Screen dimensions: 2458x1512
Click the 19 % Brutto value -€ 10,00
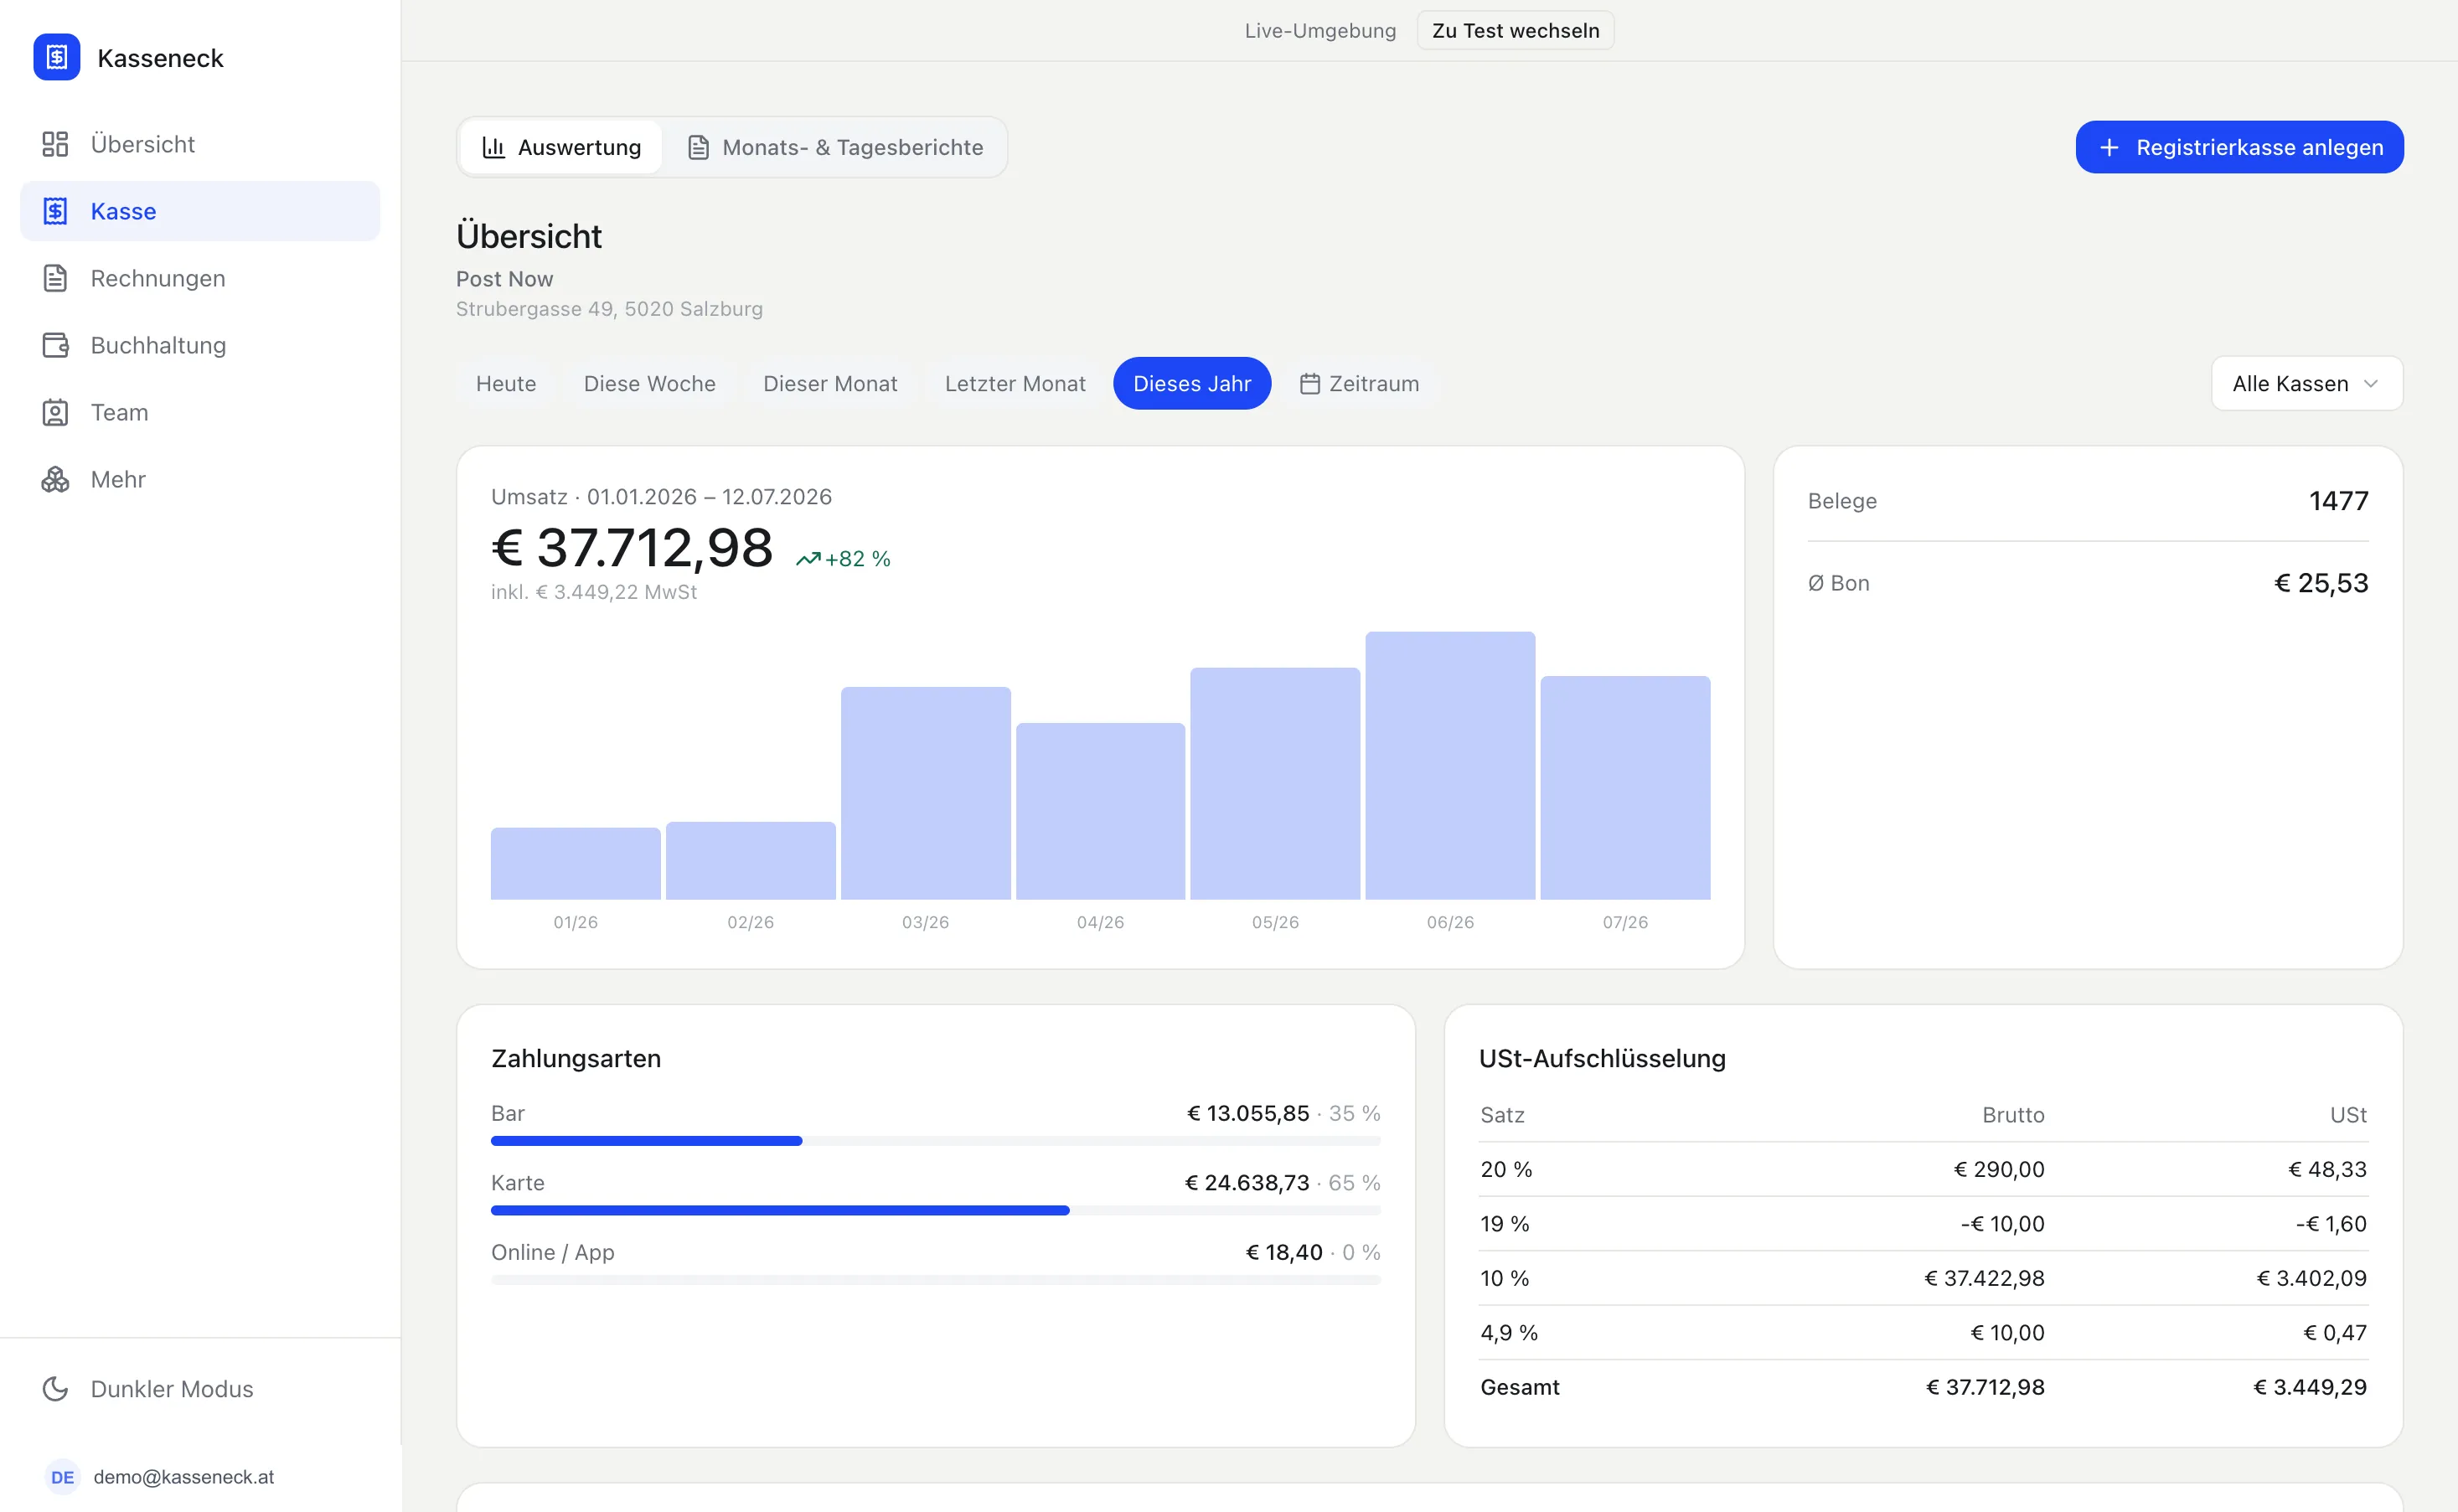tap(2002, 1224)
